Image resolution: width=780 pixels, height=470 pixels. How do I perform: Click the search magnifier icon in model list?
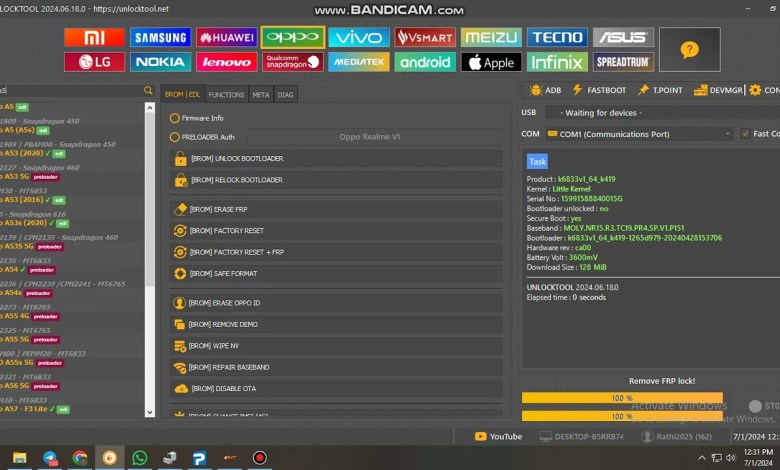pyautogui.click(x=148, y=90)
